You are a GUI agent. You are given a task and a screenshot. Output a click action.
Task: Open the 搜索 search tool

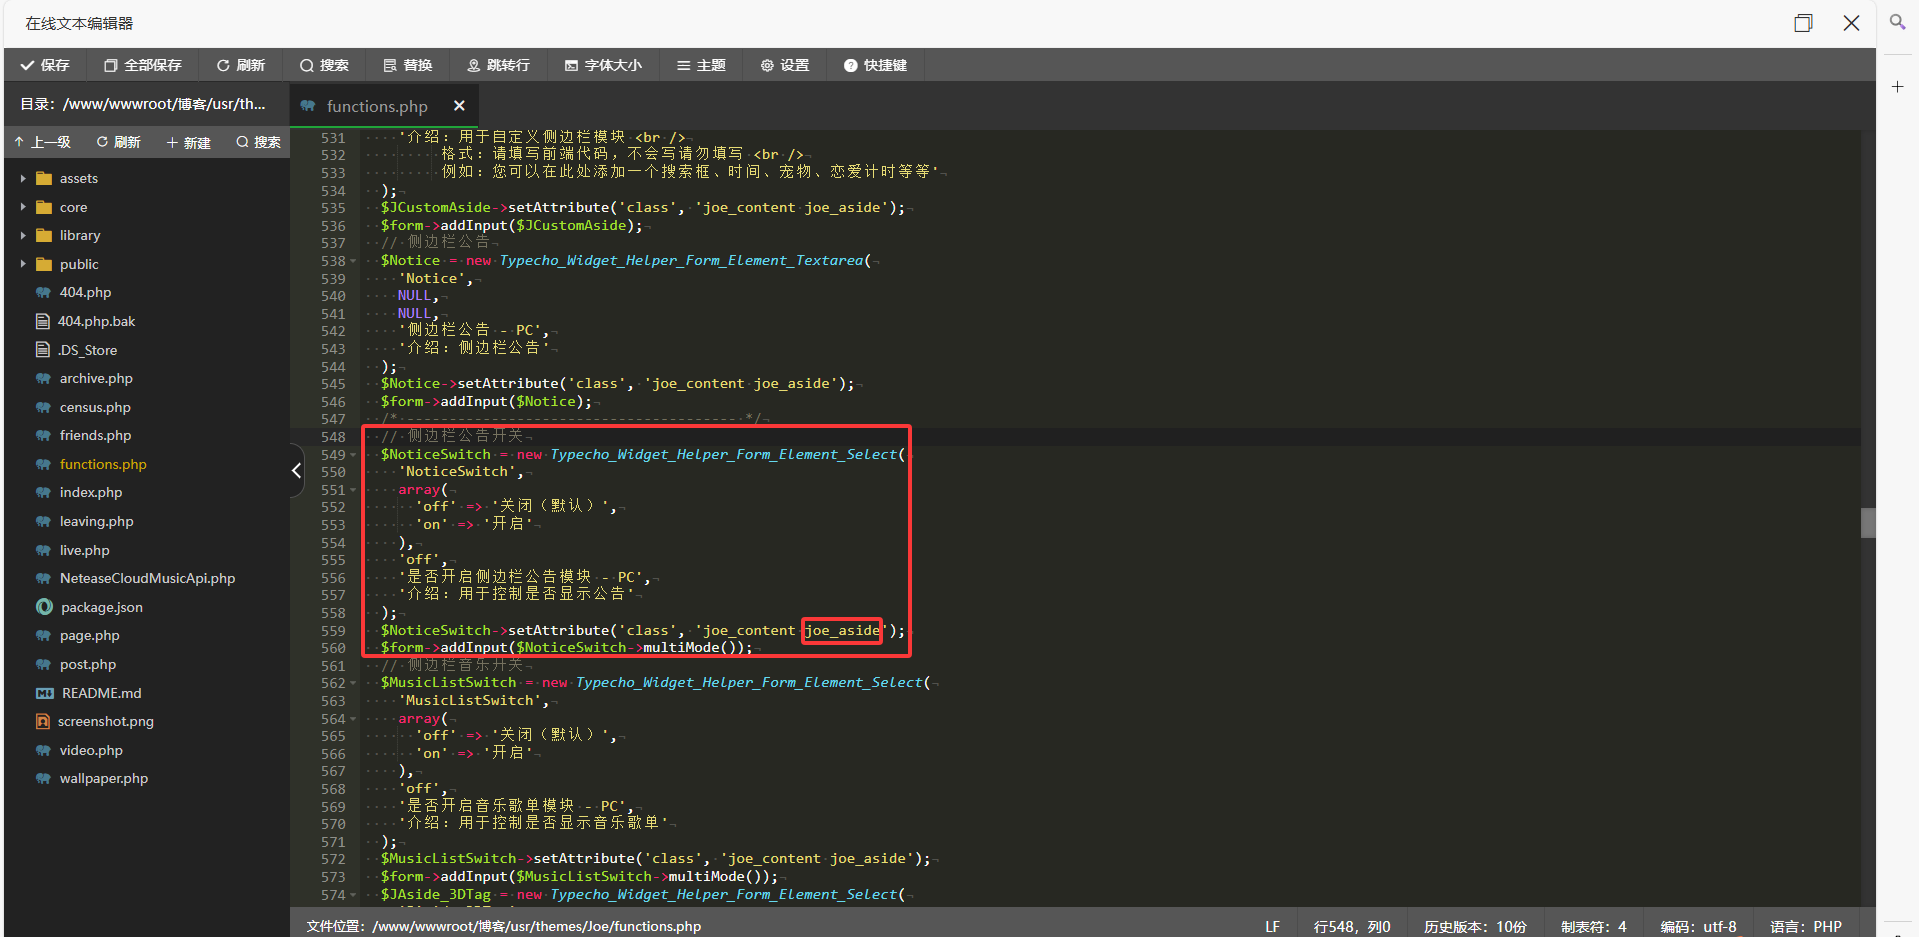point(323,65)
